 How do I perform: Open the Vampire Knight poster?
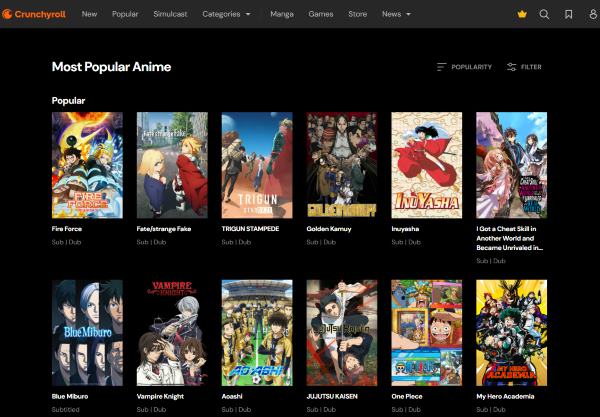click(x=172, y=332)
